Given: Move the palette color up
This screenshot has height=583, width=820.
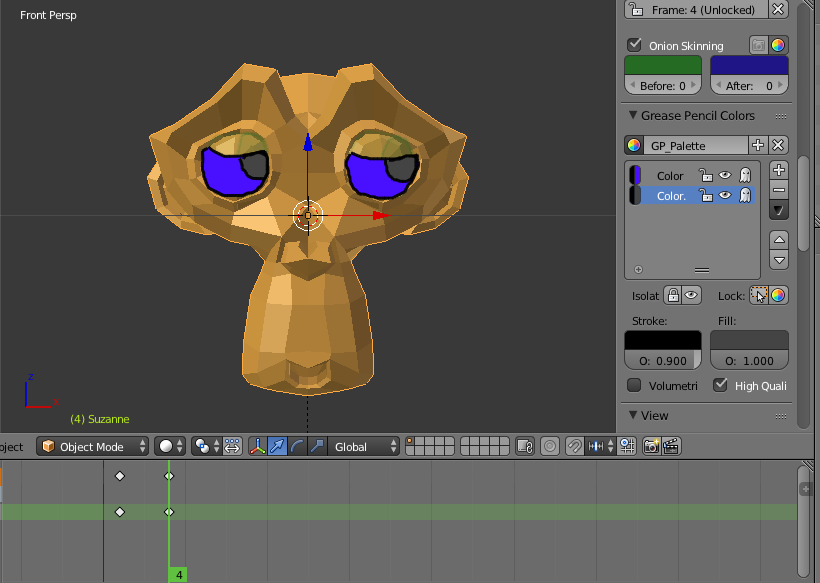Looking at the screenshot, I should 779,239.
